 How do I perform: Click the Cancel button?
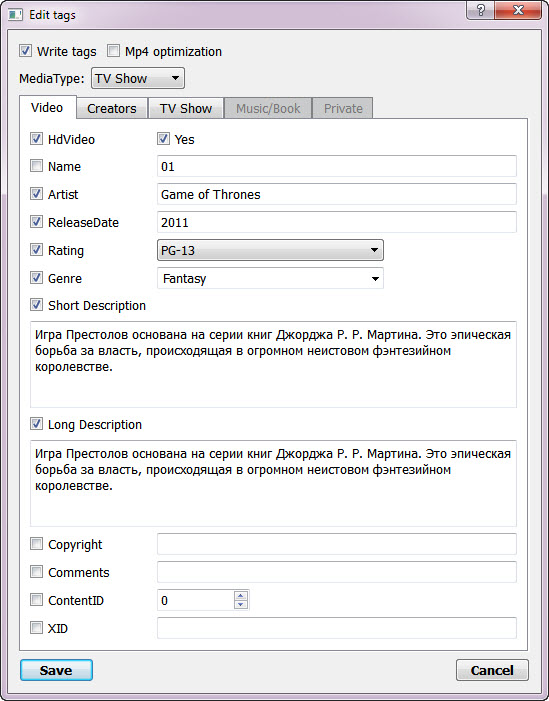click(492, 670)
